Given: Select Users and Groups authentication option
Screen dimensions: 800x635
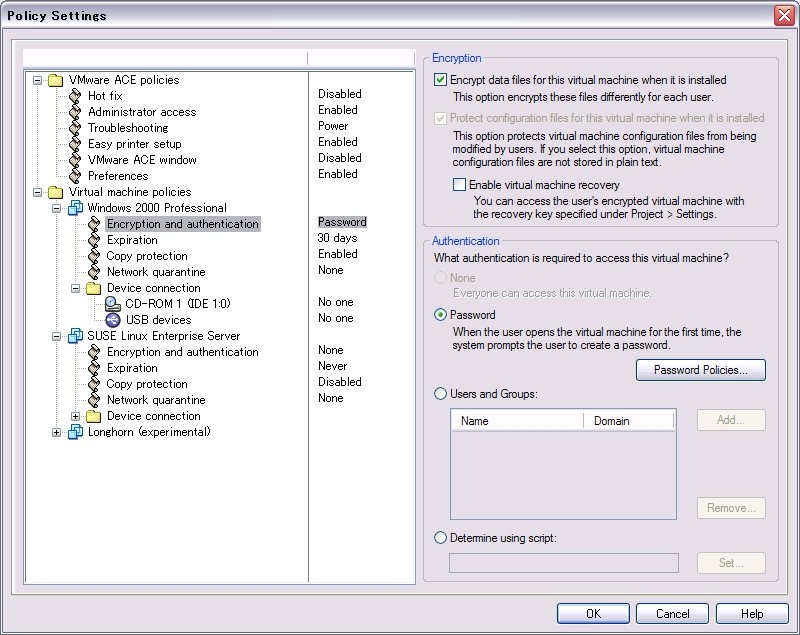Looking at the screenshot, I should pos(440,394).
